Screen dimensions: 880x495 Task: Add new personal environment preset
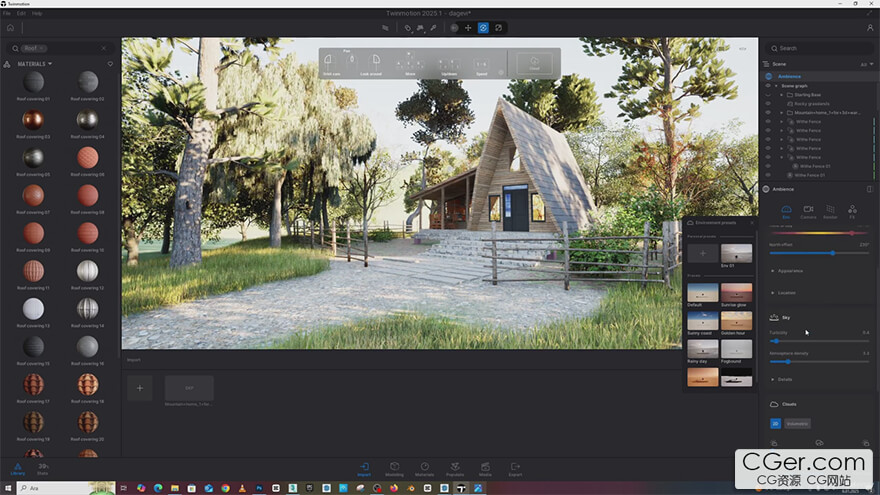click(x=703, y=254)
